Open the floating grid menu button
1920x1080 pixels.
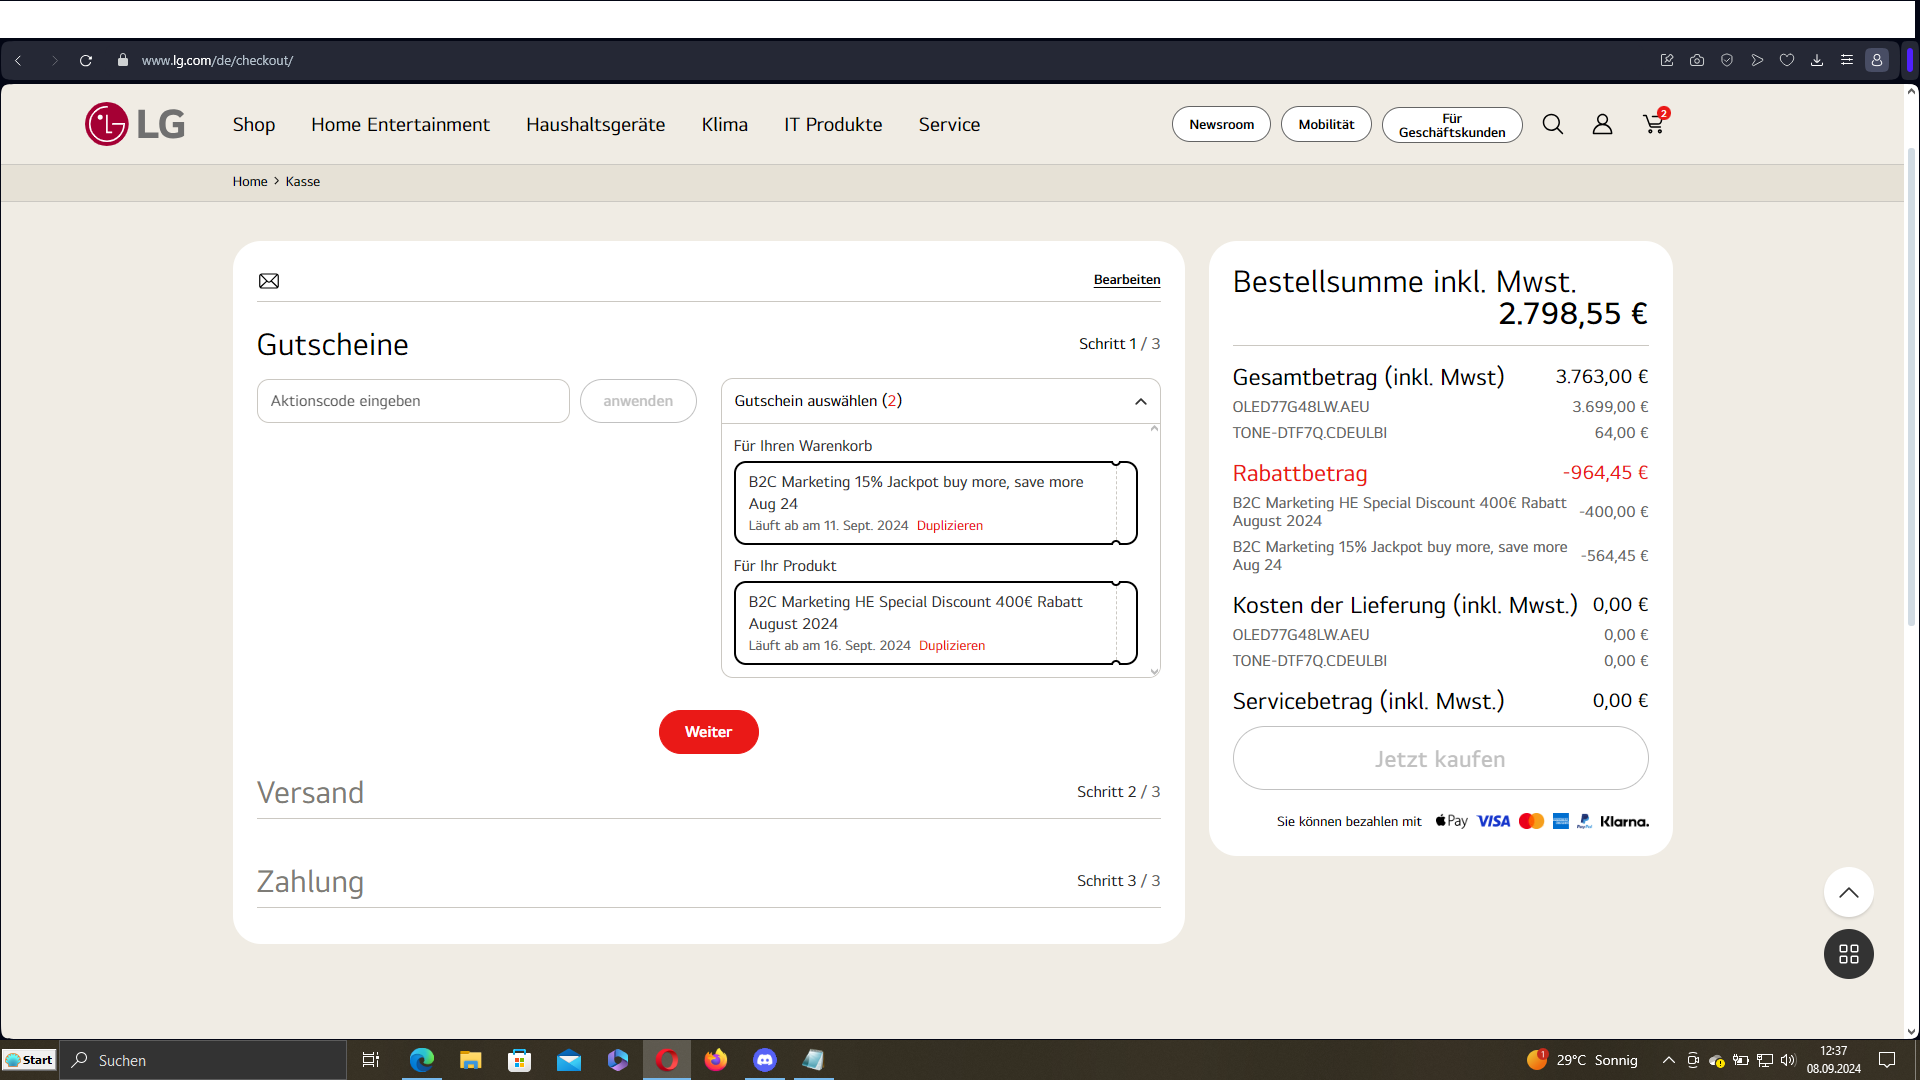point(1848,954)
